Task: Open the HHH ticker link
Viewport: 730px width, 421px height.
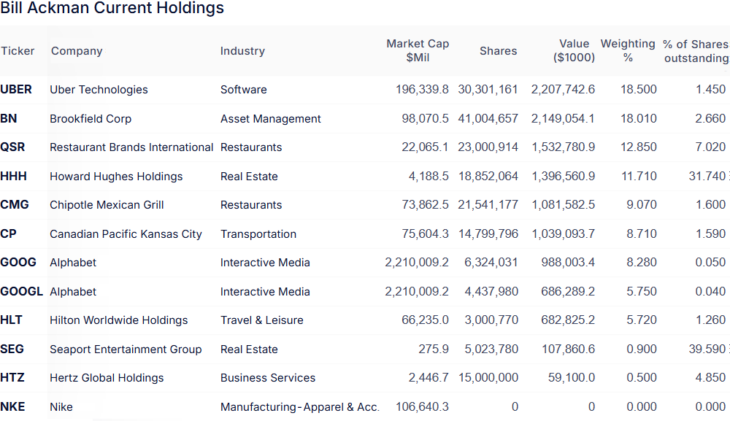Action: pos(14,176)
